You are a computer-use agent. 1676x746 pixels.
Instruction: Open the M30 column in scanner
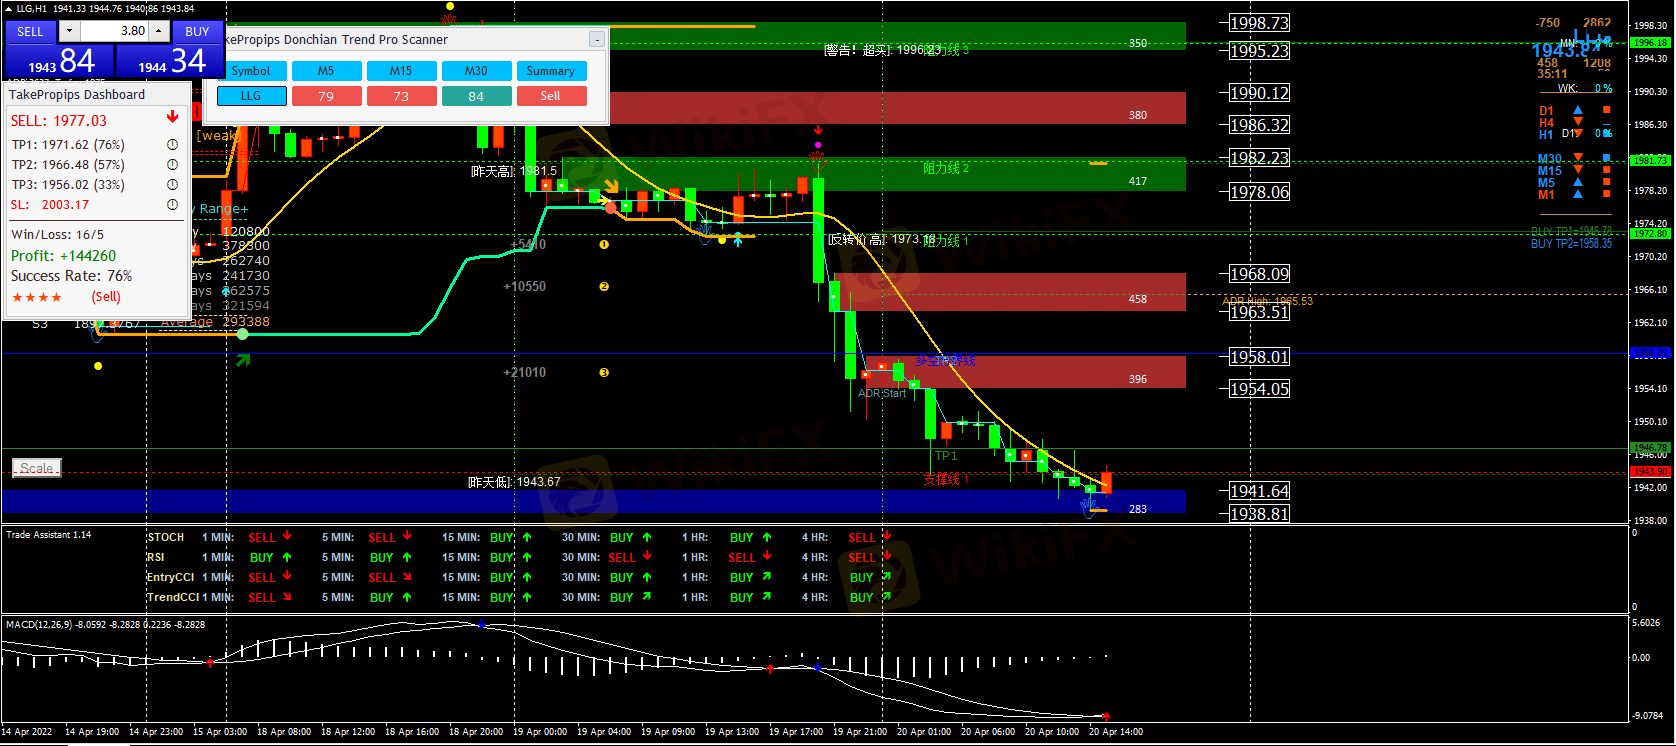476,71
